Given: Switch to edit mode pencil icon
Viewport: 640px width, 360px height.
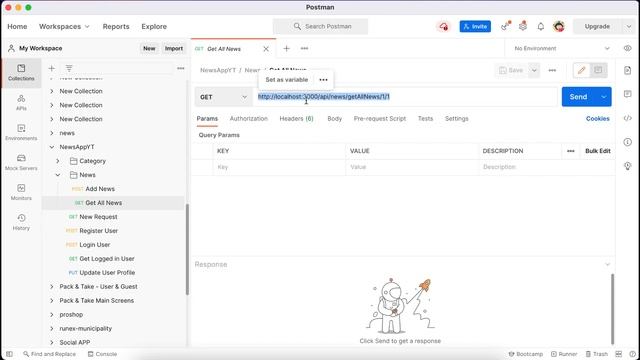Looking at the screenshot, I should (x=581, y=70).
